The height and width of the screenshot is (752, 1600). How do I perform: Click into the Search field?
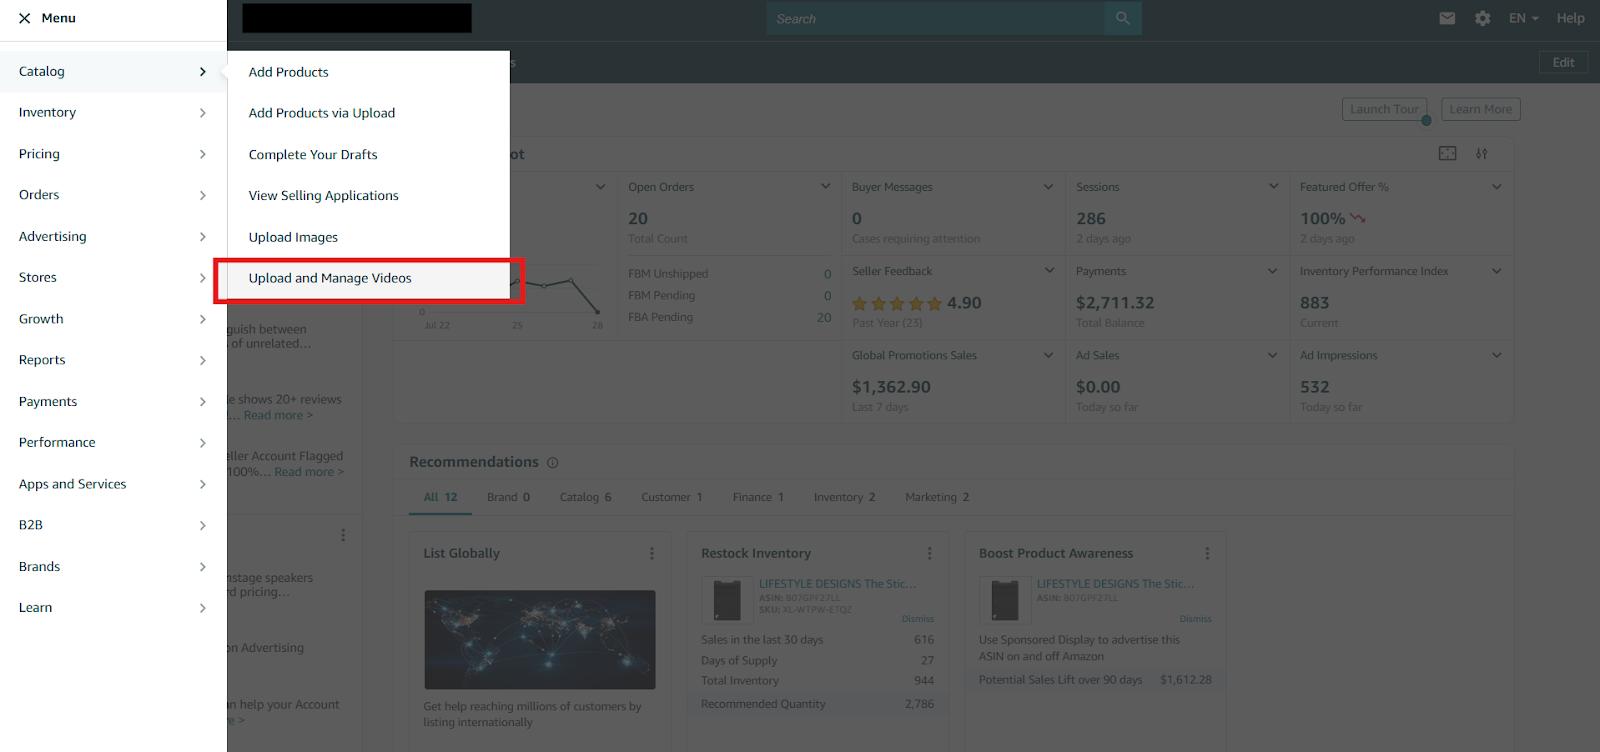coord(935,18)
